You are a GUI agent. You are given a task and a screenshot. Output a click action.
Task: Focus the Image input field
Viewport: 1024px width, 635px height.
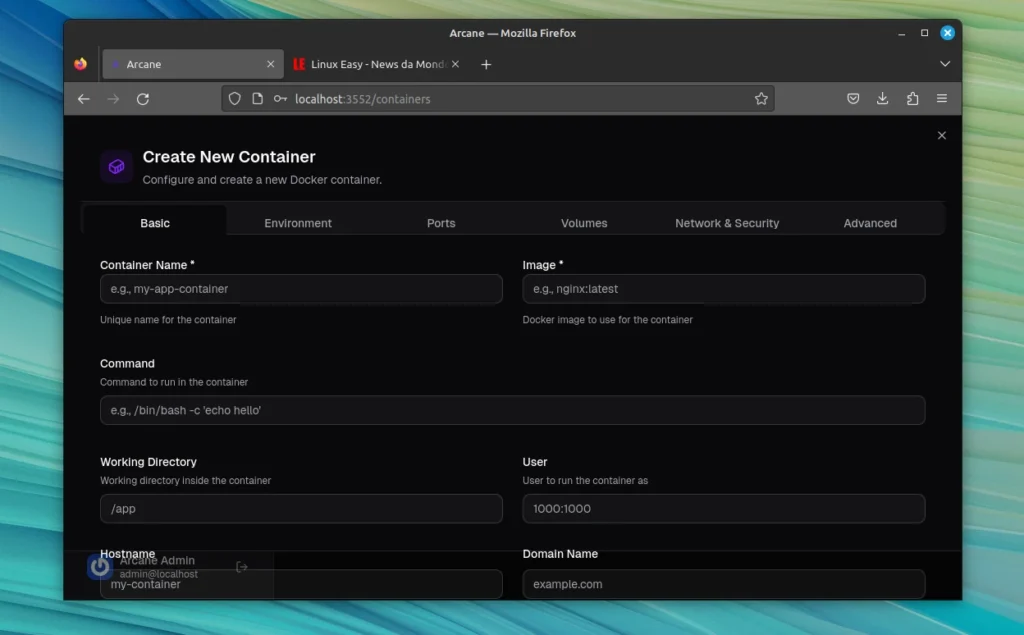[x=723, y=289]
